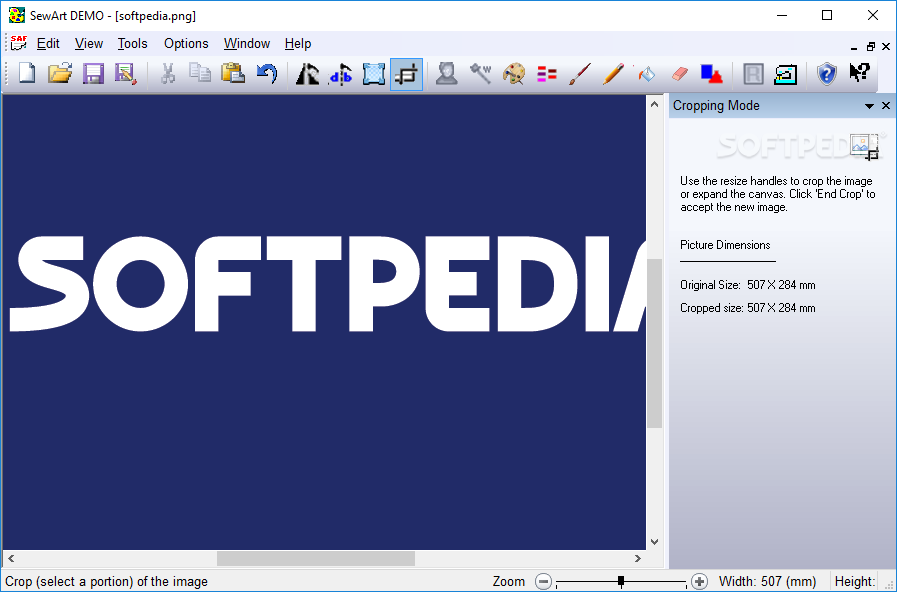Click the Cut scissors icon
The width and height of the screenshot is (897, 592).
168,74
